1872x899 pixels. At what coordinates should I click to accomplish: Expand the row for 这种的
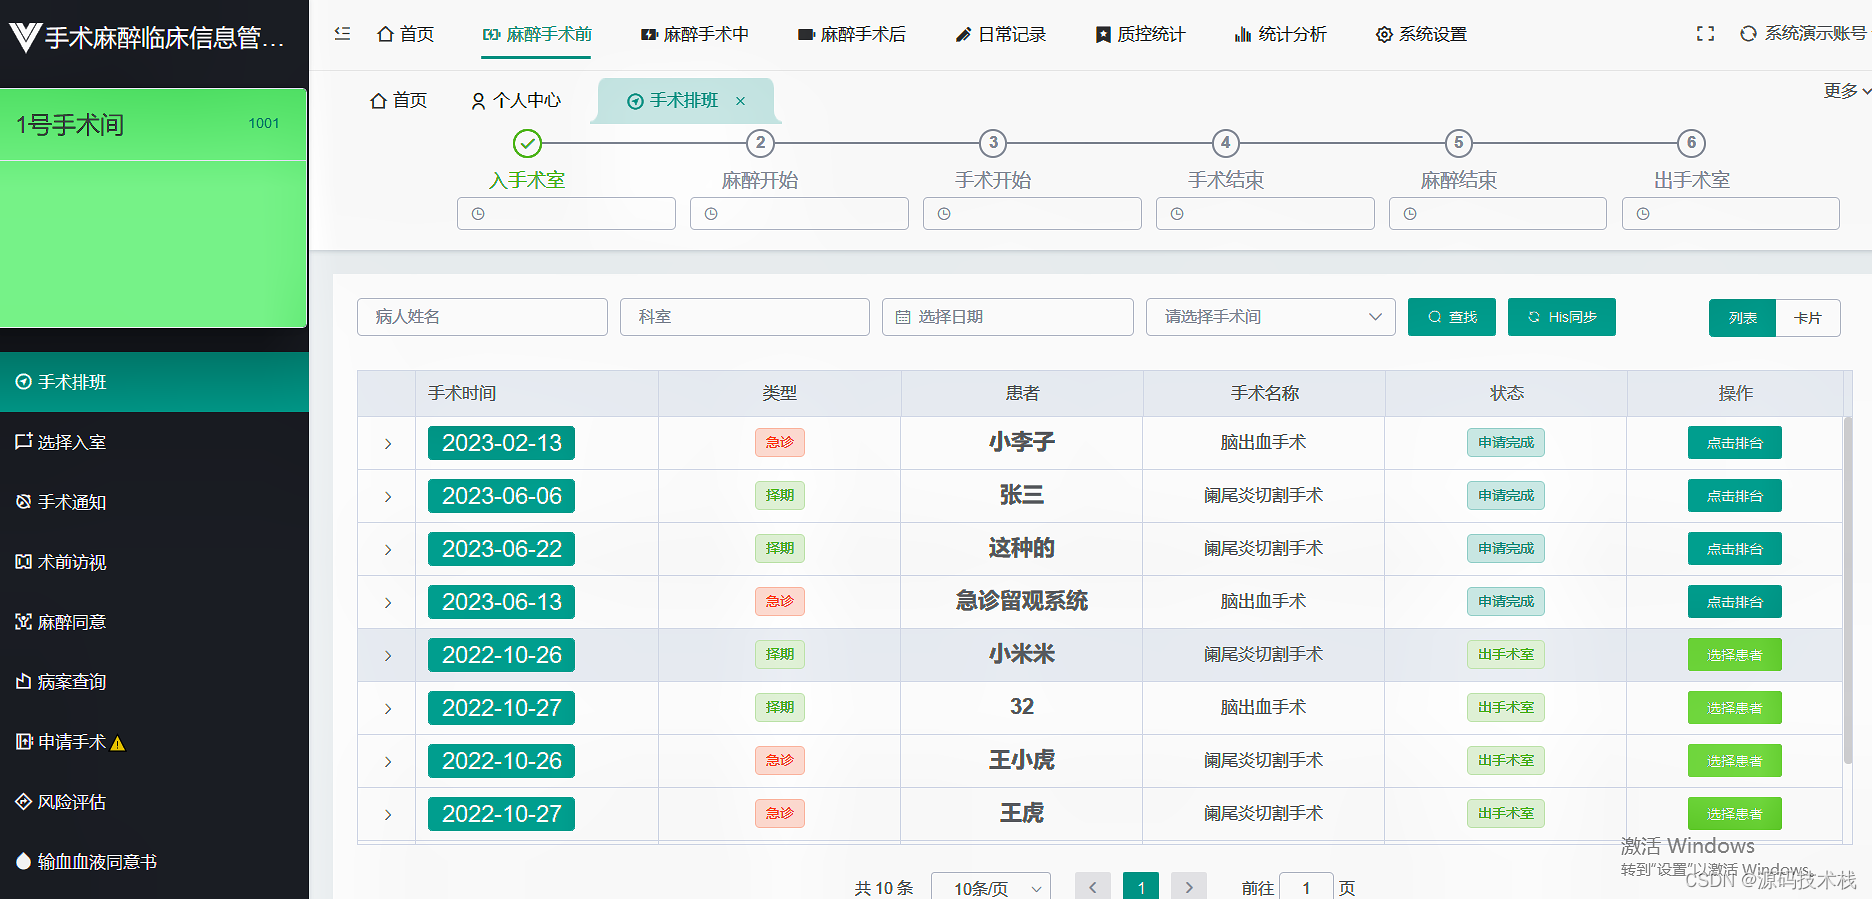(x=388, y=550)
